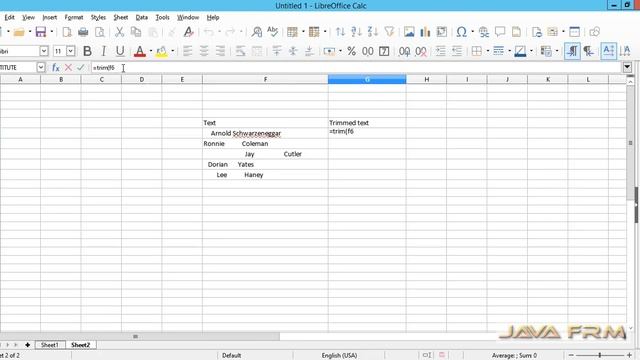
Task: Open the Format menu
Action: coord(74,18)
